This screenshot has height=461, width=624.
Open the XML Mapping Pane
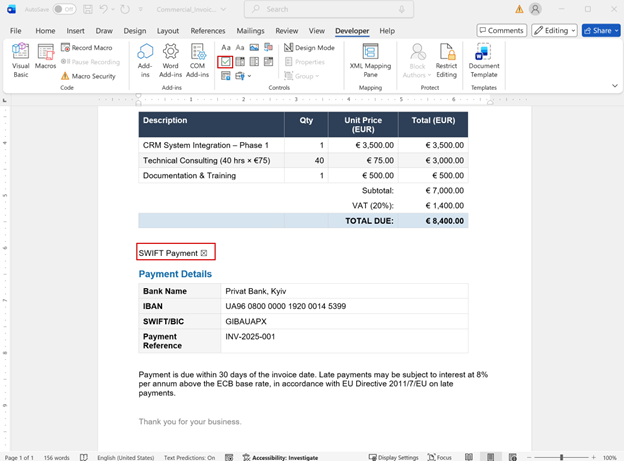[x=370, y=60]
